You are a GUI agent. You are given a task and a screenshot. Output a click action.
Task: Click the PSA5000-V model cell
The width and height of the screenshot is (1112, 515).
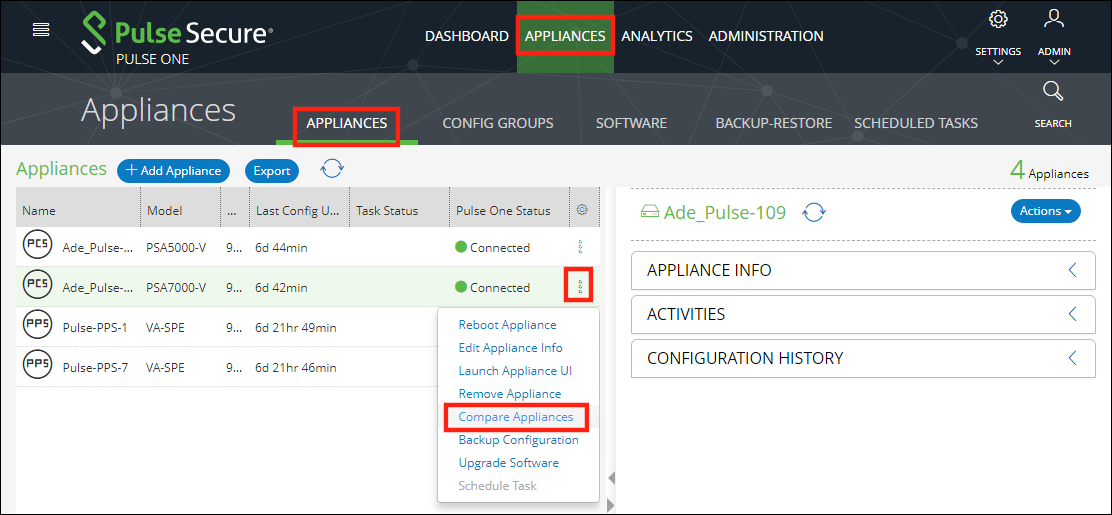pos(177,248)
